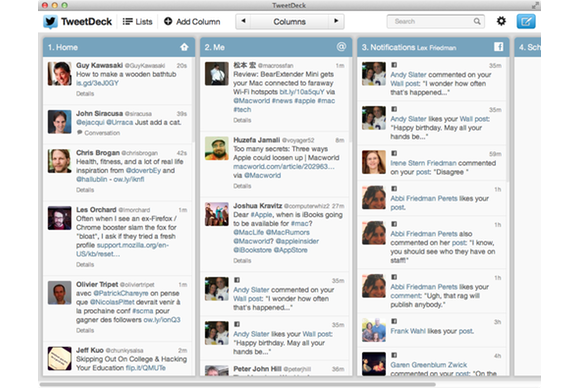
Task: Click the TweetDeck bird logo icon
Action: coord(50,22)
